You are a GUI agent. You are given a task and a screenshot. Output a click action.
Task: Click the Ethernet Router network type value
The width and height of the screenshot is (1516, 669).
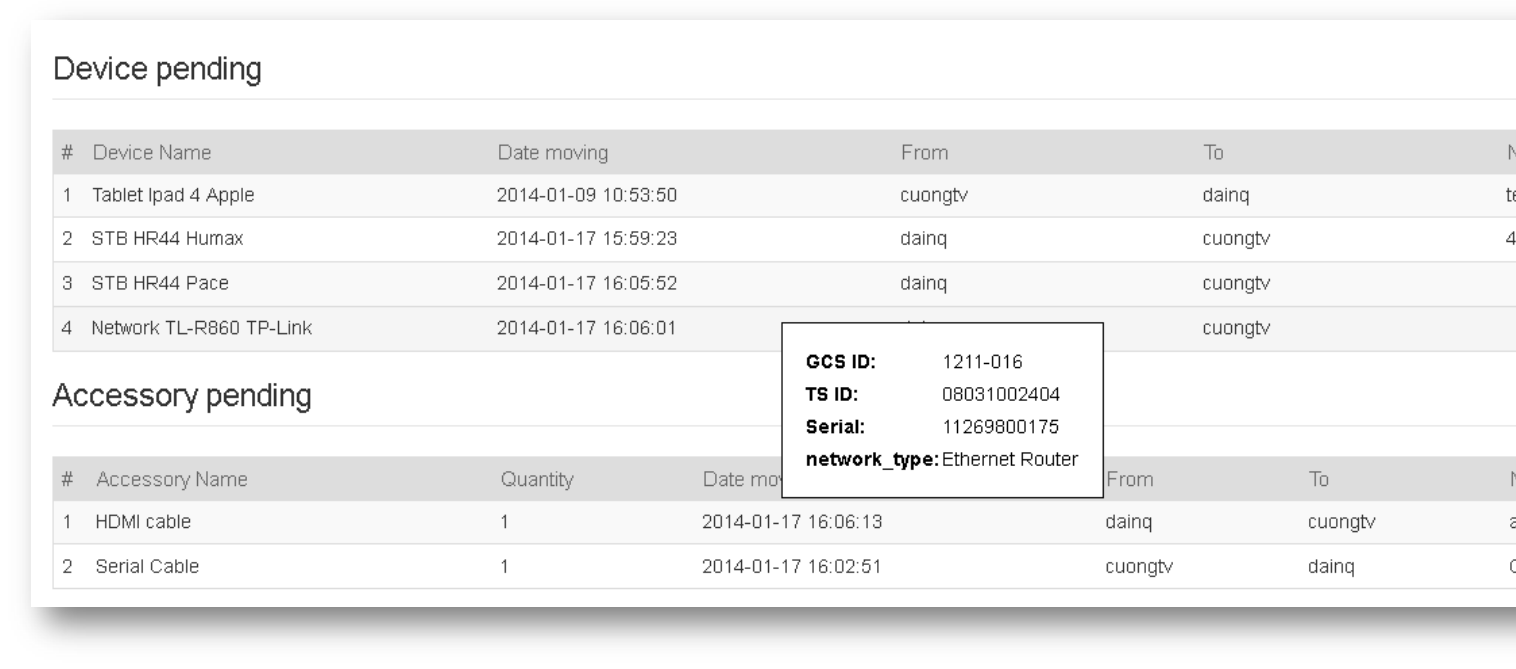[x=1009, y=459]
